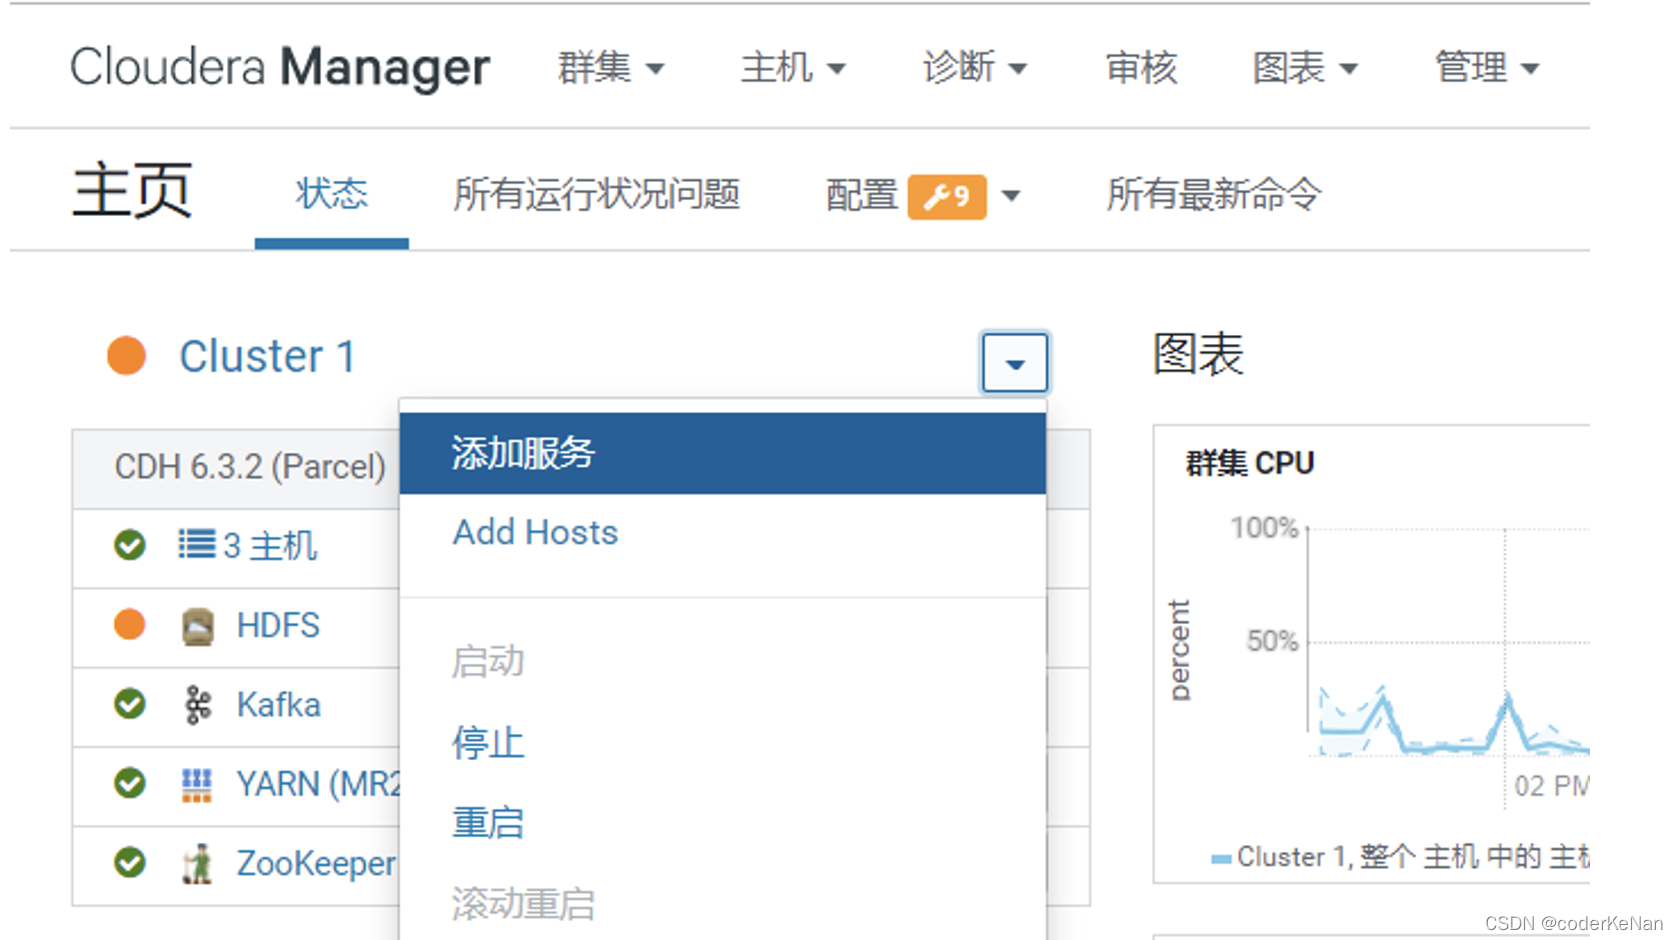Click the Cluster 1 chart legend entry
This screenshot has height=940, width=1678.
tap(1400, 857)
